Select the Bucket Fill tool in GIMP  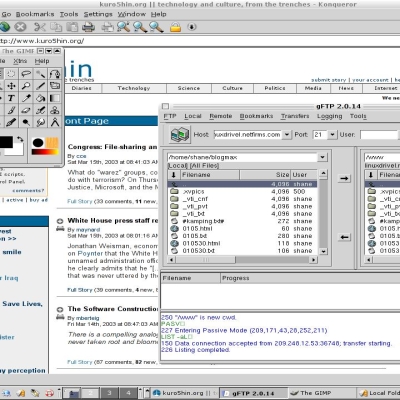click(x=41, y=98)
